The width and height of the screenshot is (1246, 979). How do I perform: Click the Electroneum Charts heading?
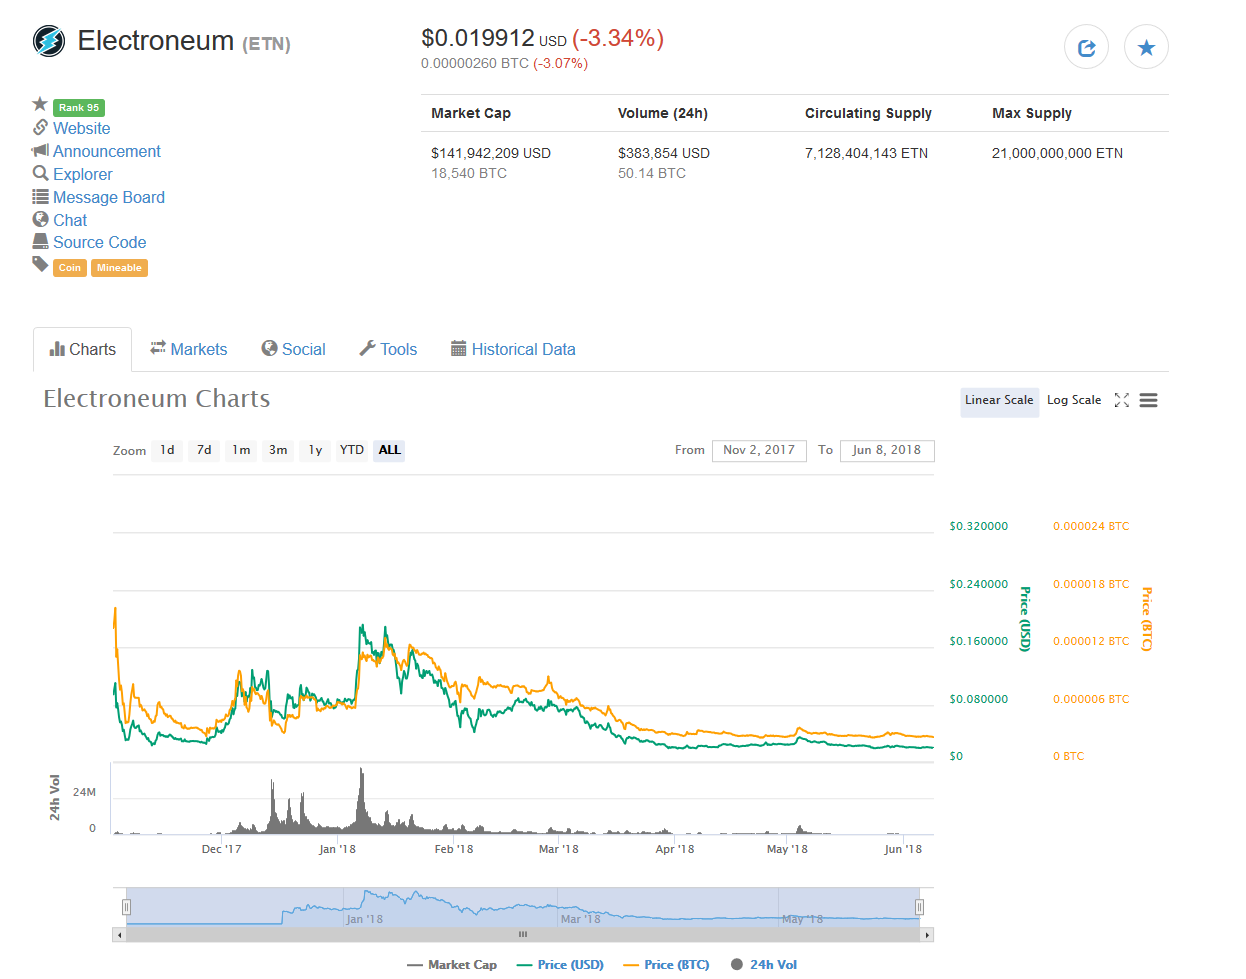click(x=157, y=398)
